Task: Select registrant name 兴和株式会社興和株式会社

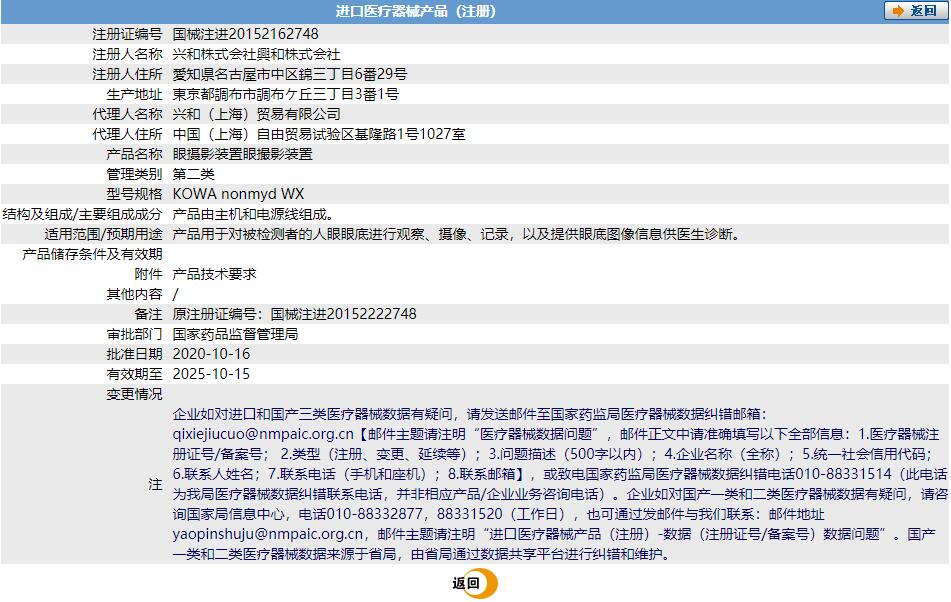Action: point(256,54)
